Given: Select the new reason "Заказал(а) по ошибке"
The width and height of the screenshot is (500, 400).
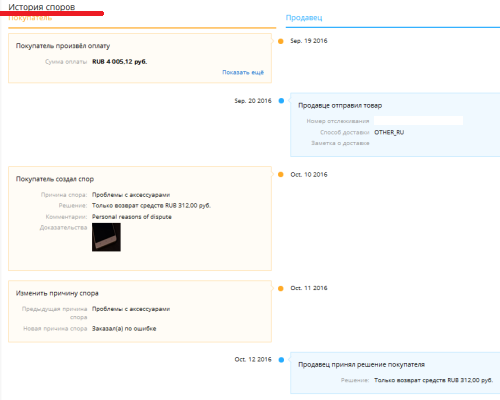Looking at the screenshot, I should [124, 329].
